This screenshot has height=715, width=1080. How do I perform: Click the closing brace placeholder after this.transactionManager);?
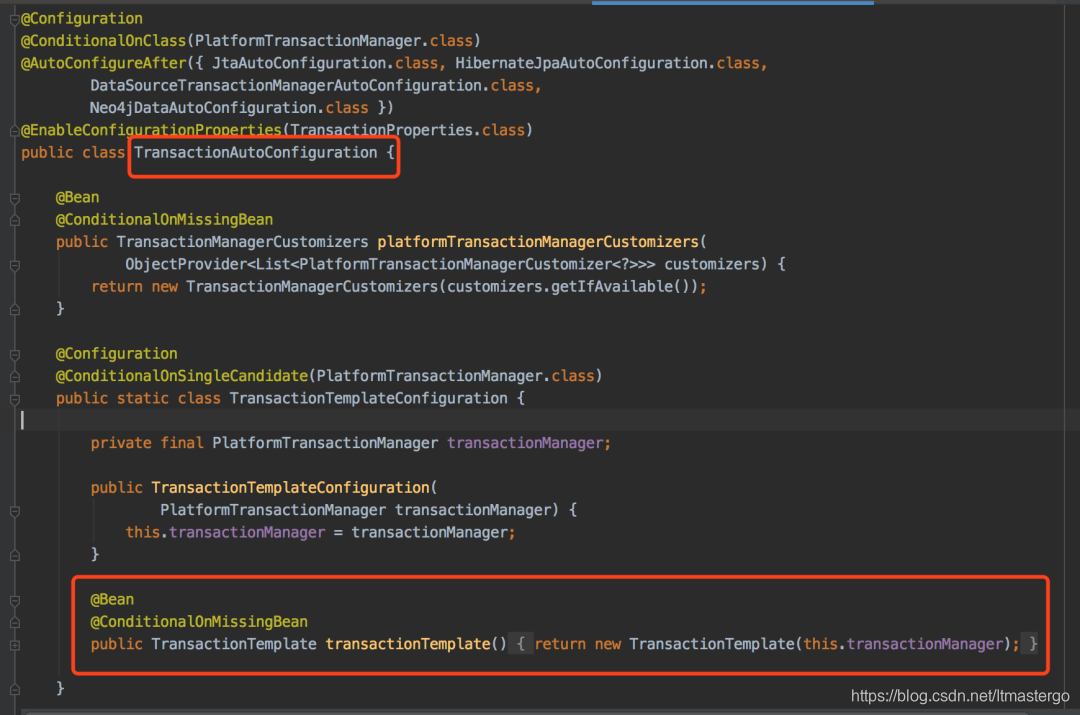[x=1032, y=643]
